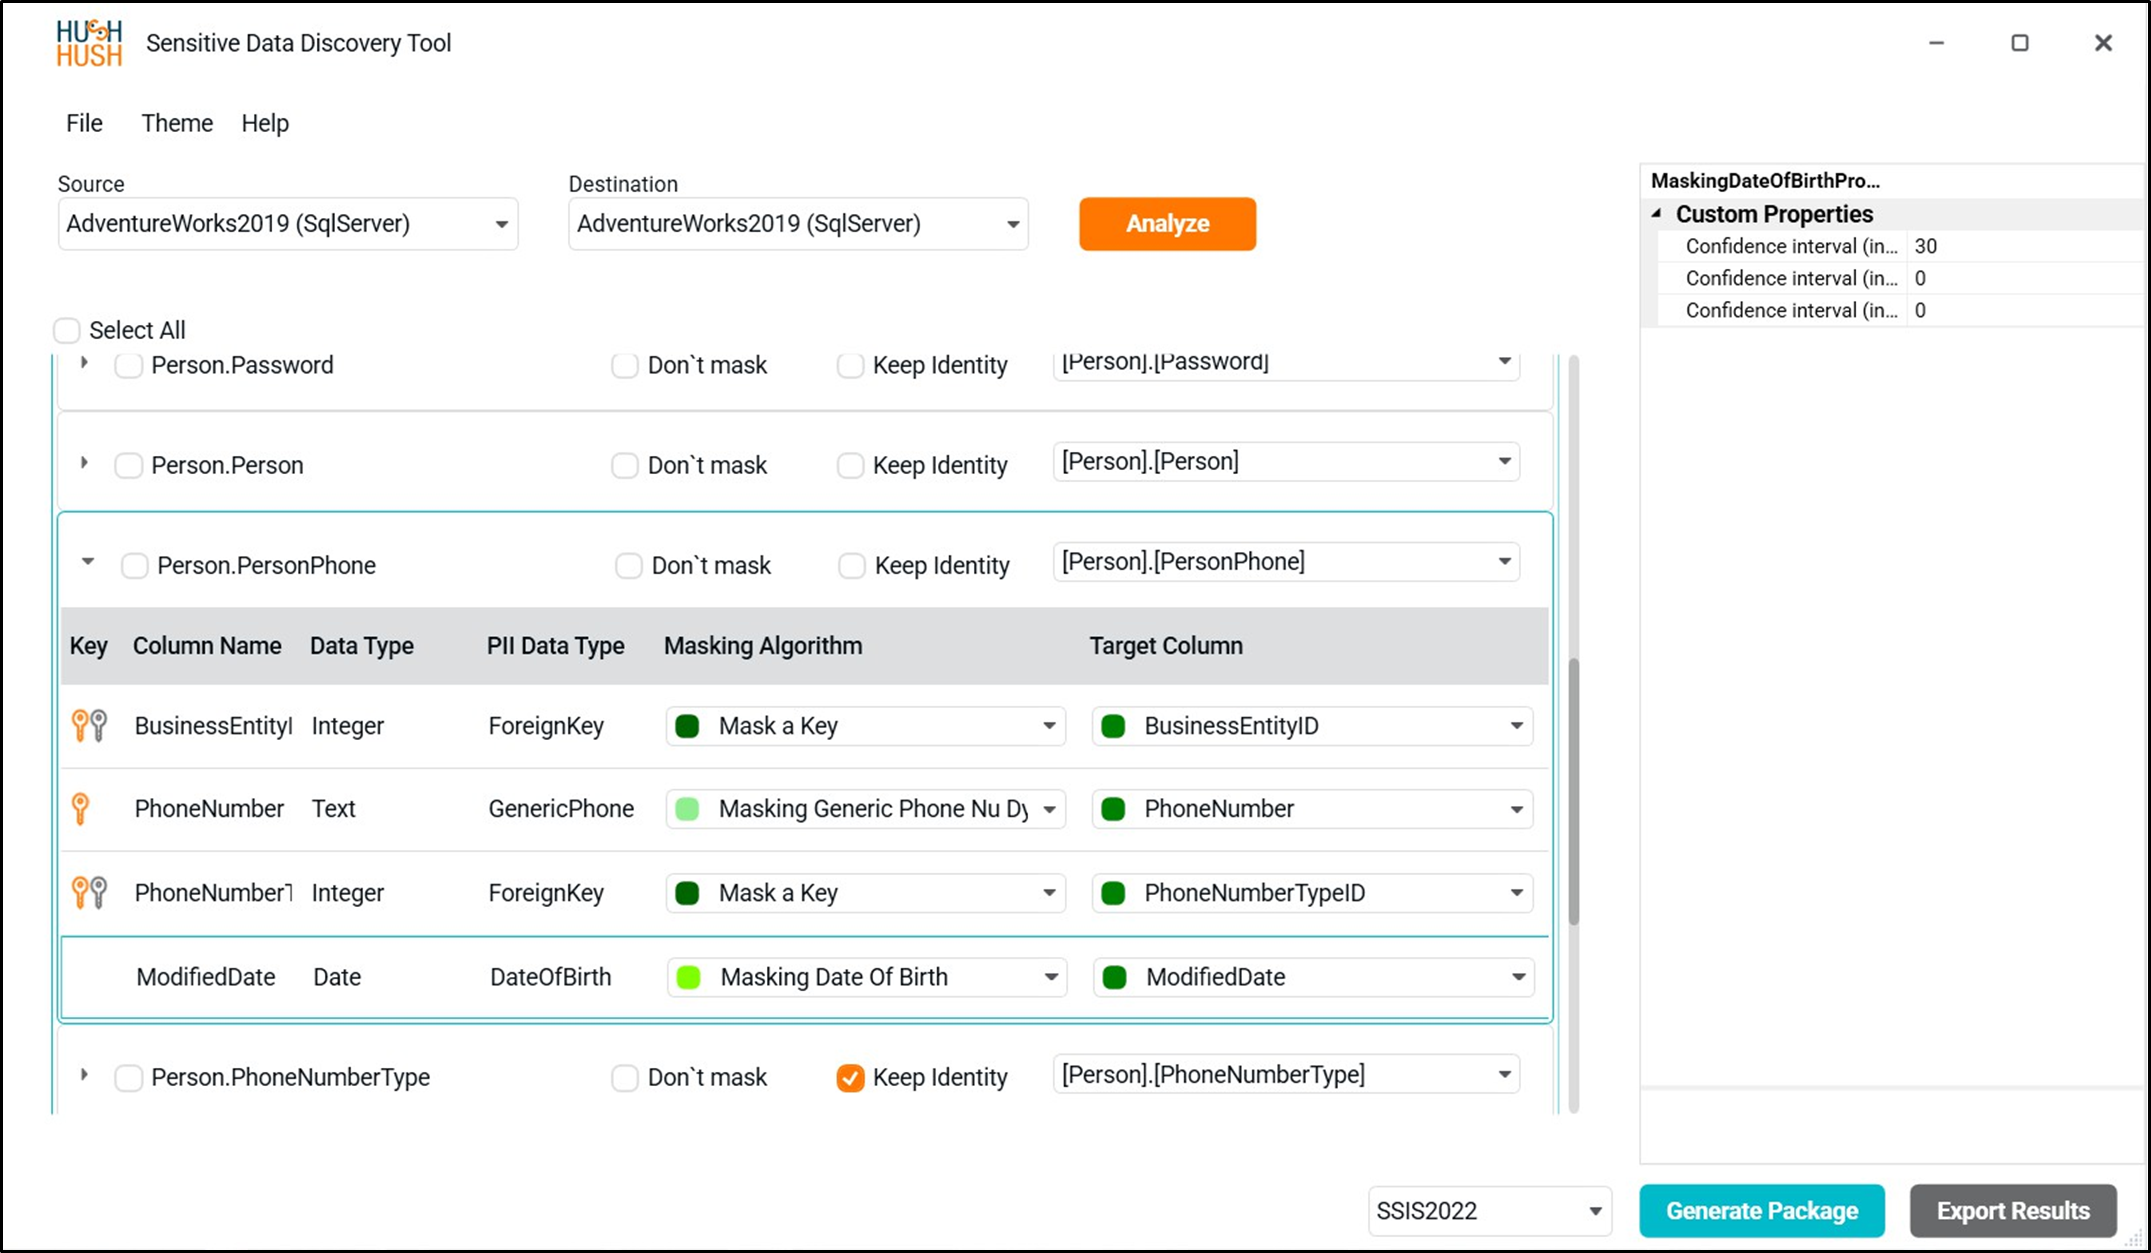Viewport: 2151px width, 1253px height.
Task: Click green swatch next to PhoneNumberTypeID target column
Action: point(1113,893)
